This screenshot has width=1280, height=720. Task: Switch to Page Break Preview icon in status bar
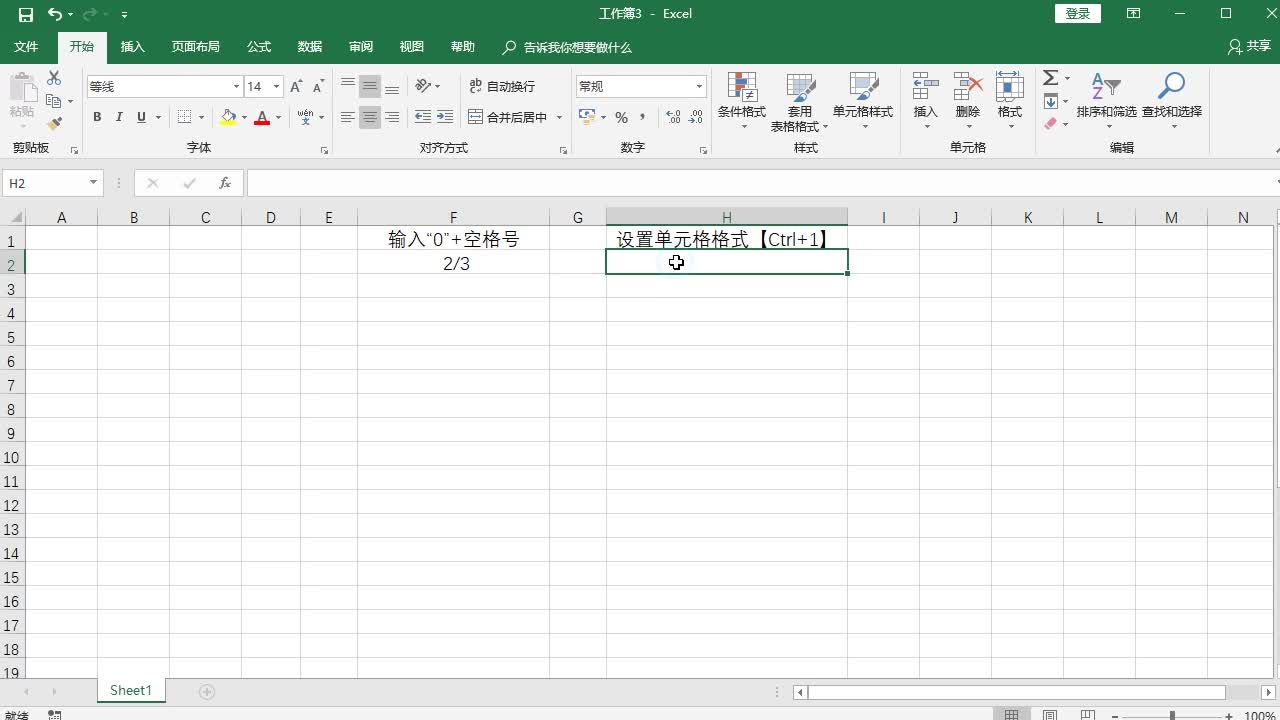point(1088,715)
